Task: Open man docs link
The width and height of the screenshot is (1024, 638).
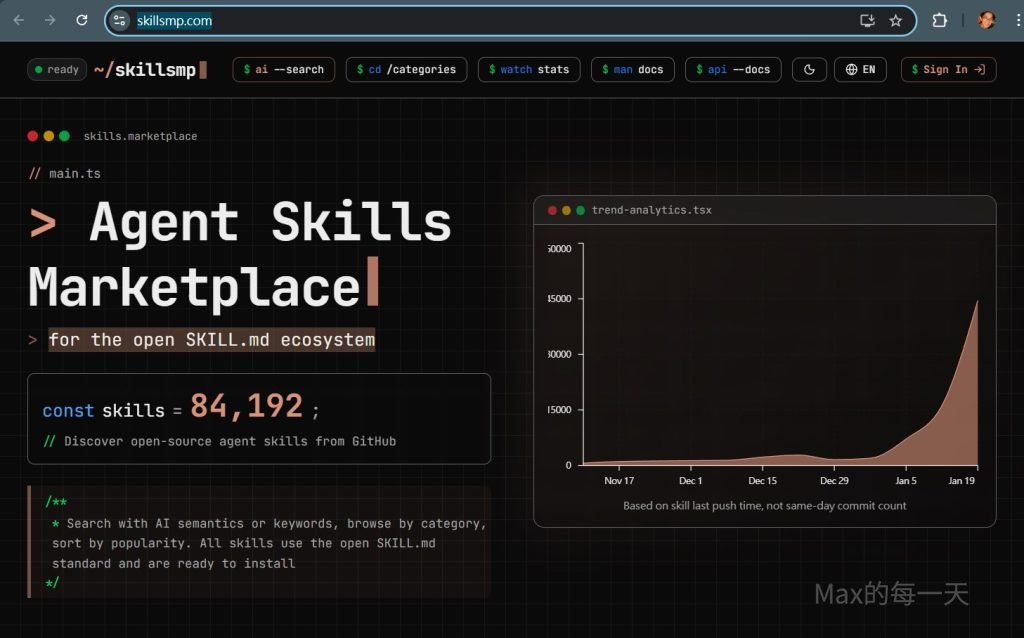Action: coord(632,69)
